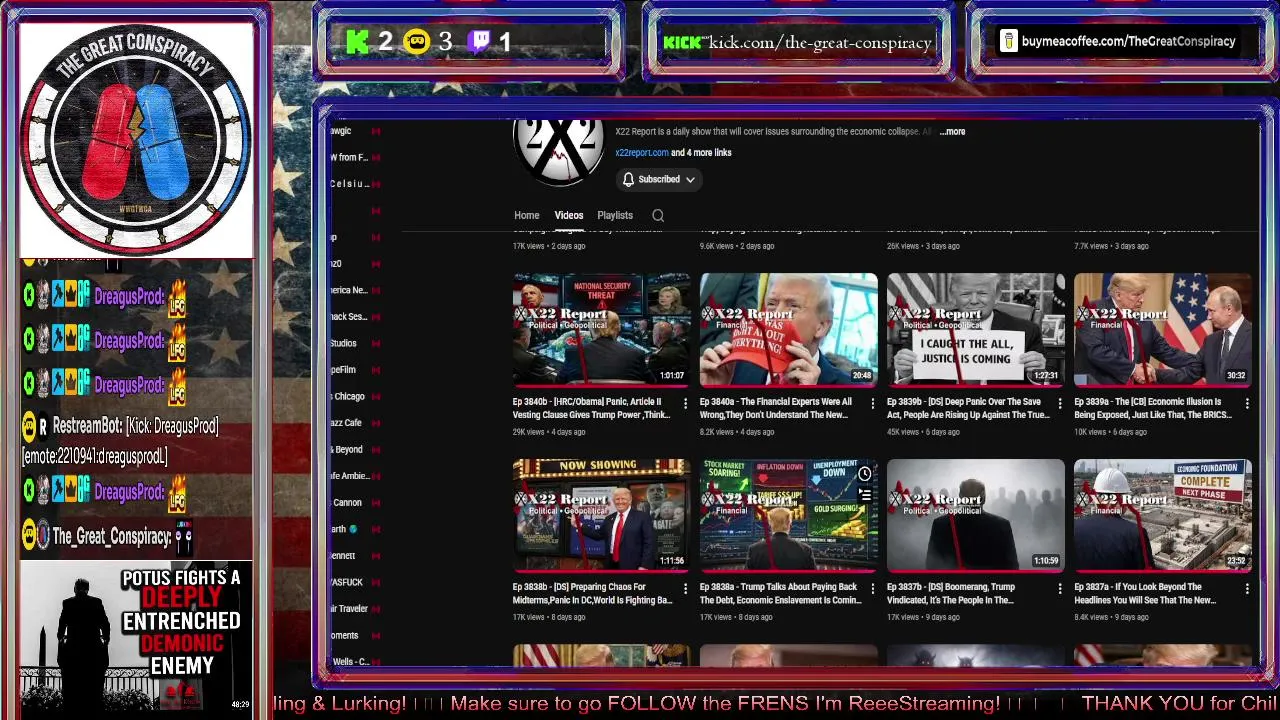The height and width of the screenshot is (720, 1280).
Task: Open the more options menu for Ep 3838a
Action: click(x=872, y=589)
